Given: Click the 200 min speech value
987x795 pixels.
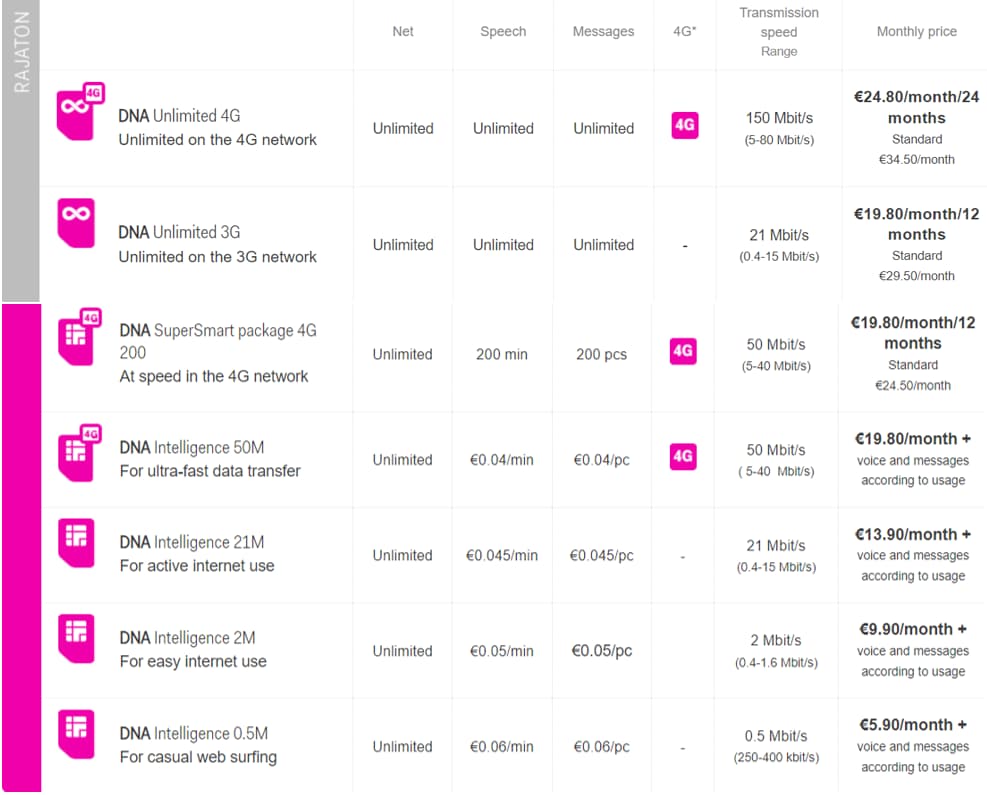Looking at the screenshot, I should [502, 354].
